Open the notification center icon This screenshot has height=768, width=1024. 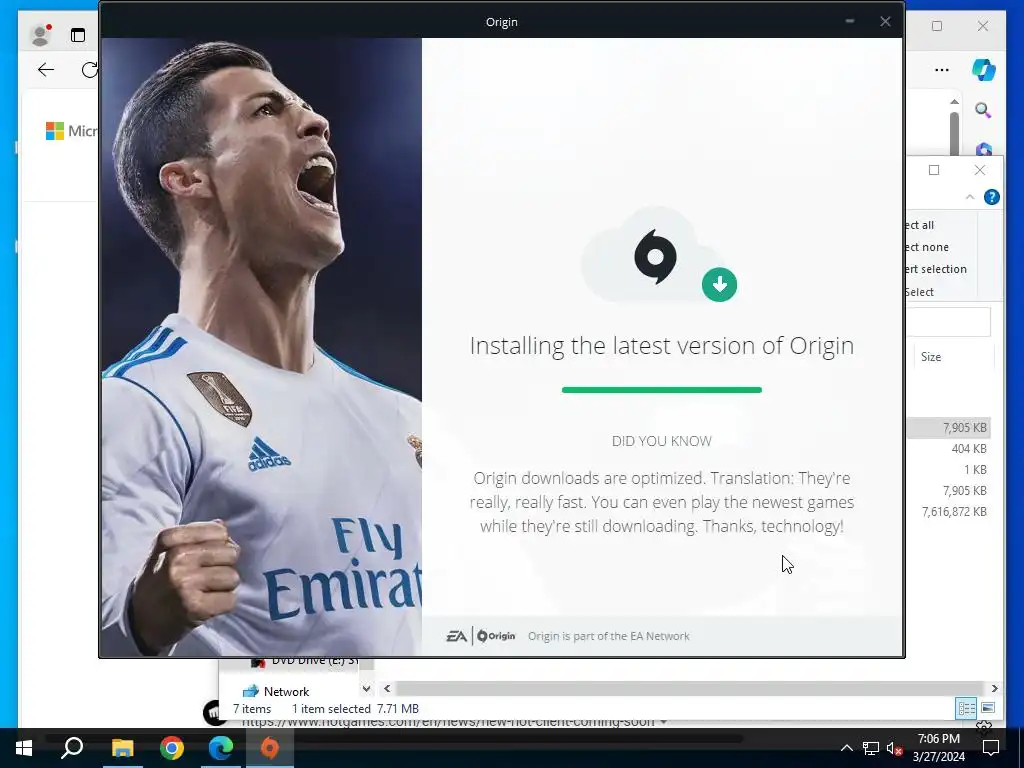point(991,748)
